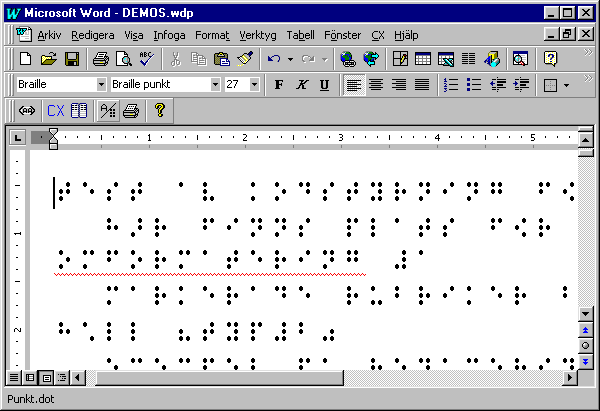Run the spelling check icon
Viewport: 600px width, 411px height.
(146, 59)
